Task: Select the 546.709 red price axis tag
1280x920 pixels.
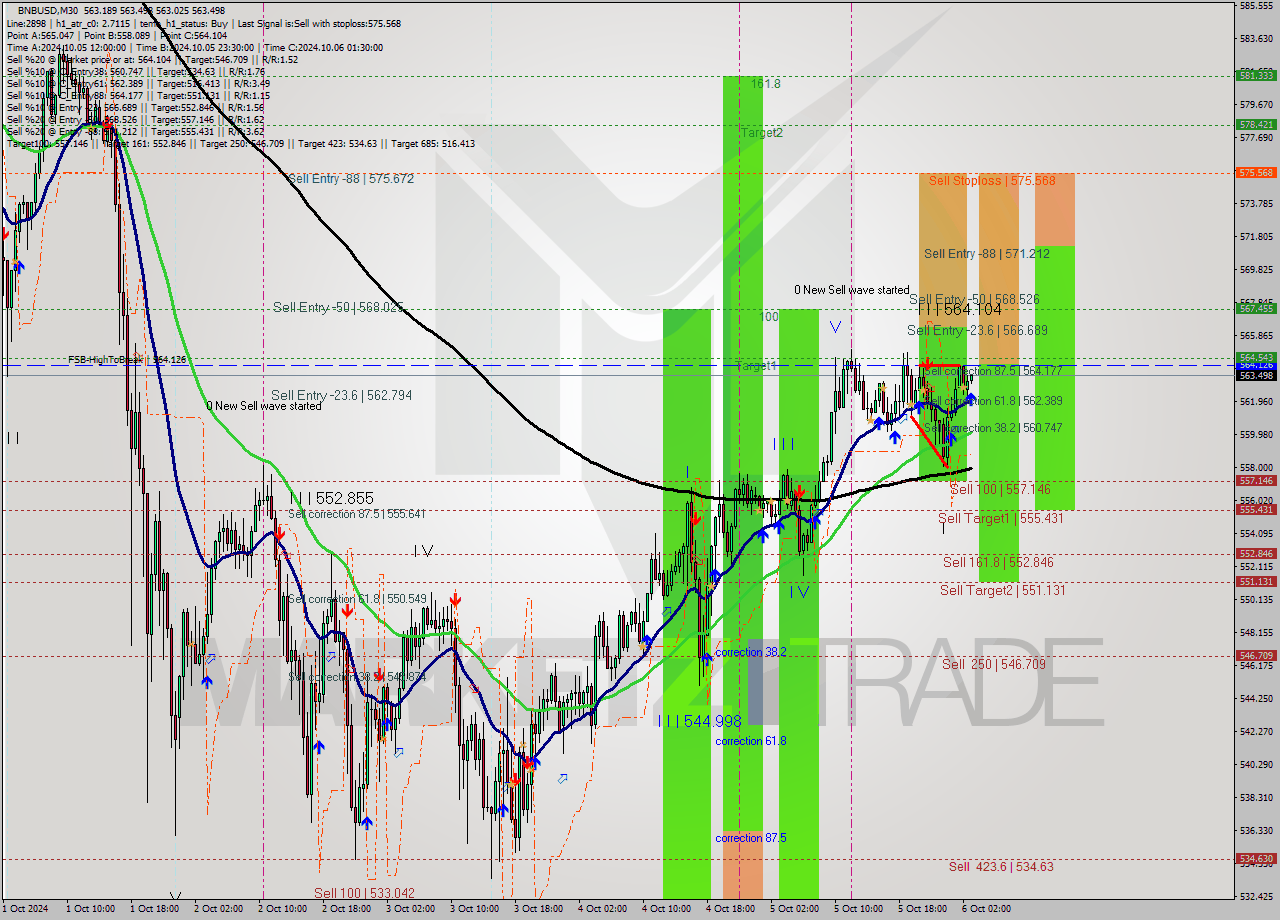Action: click(1256, 656)
